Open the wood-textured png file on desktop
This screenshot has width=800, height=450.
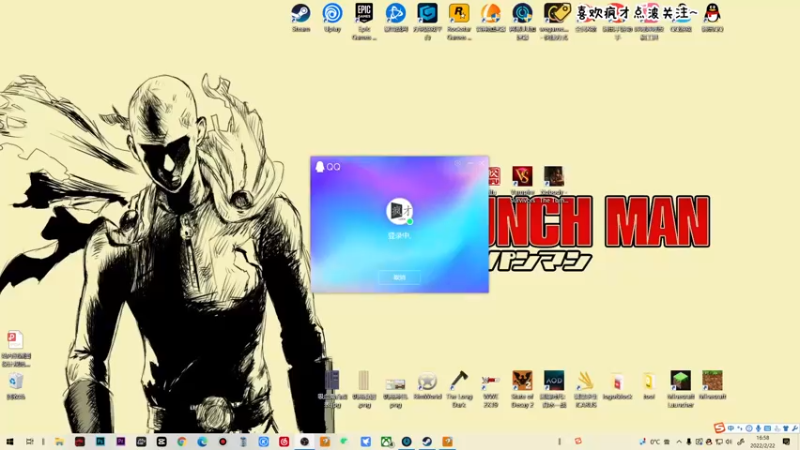[364, 389]
